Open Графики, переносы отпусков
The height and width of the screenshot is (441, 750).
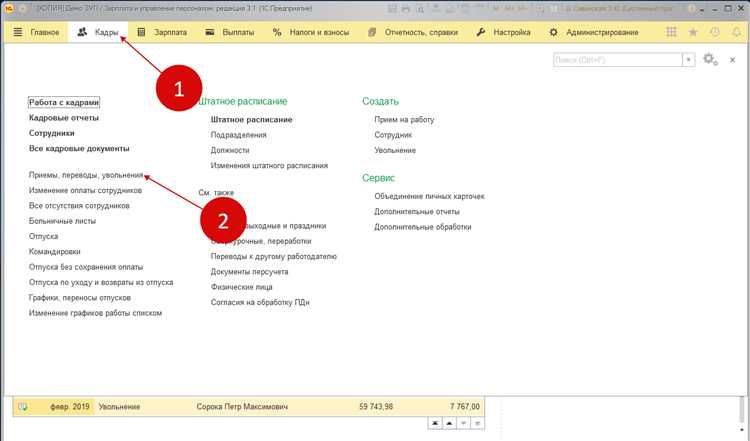79,298
